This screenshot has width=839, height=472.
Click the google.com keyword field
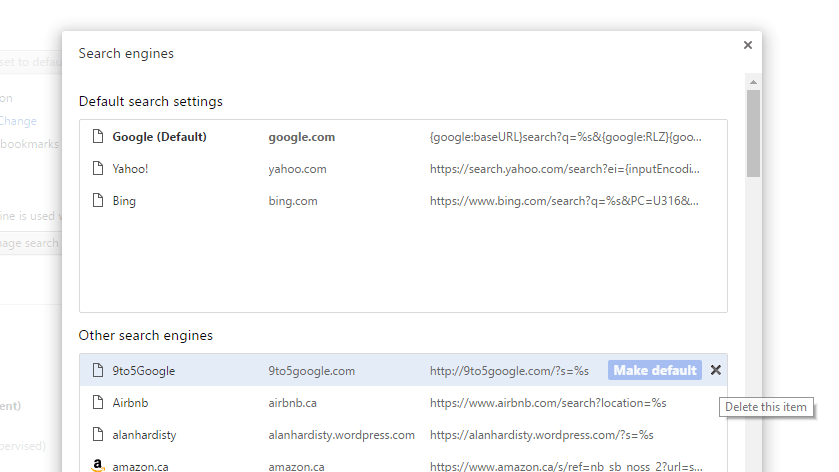[x=302, y=137]
